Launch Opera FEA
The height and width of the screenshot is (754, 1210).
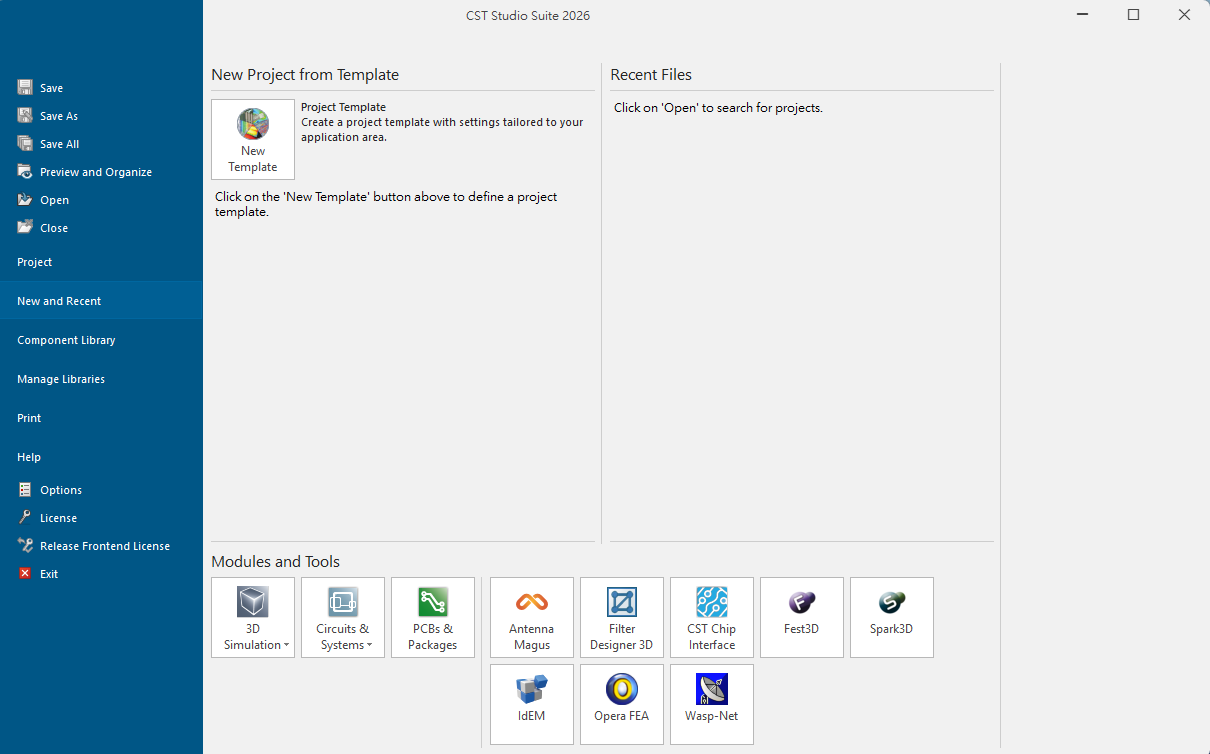pyautogui.click(x=622, y=704)
